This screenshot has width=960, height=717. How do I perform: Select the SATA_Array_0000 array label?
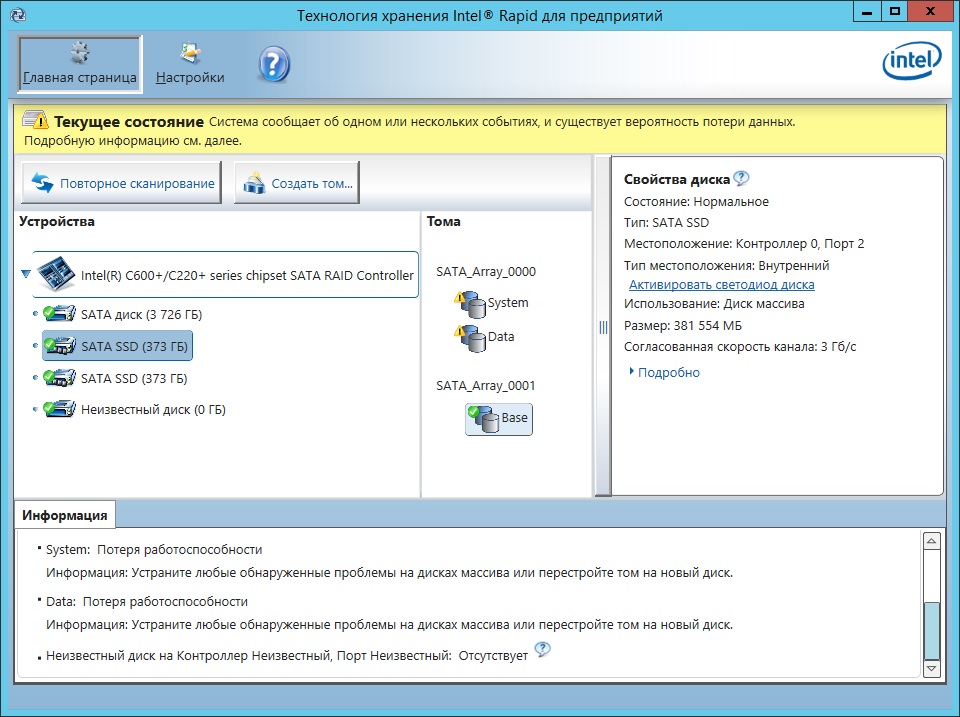click(486, 271)
